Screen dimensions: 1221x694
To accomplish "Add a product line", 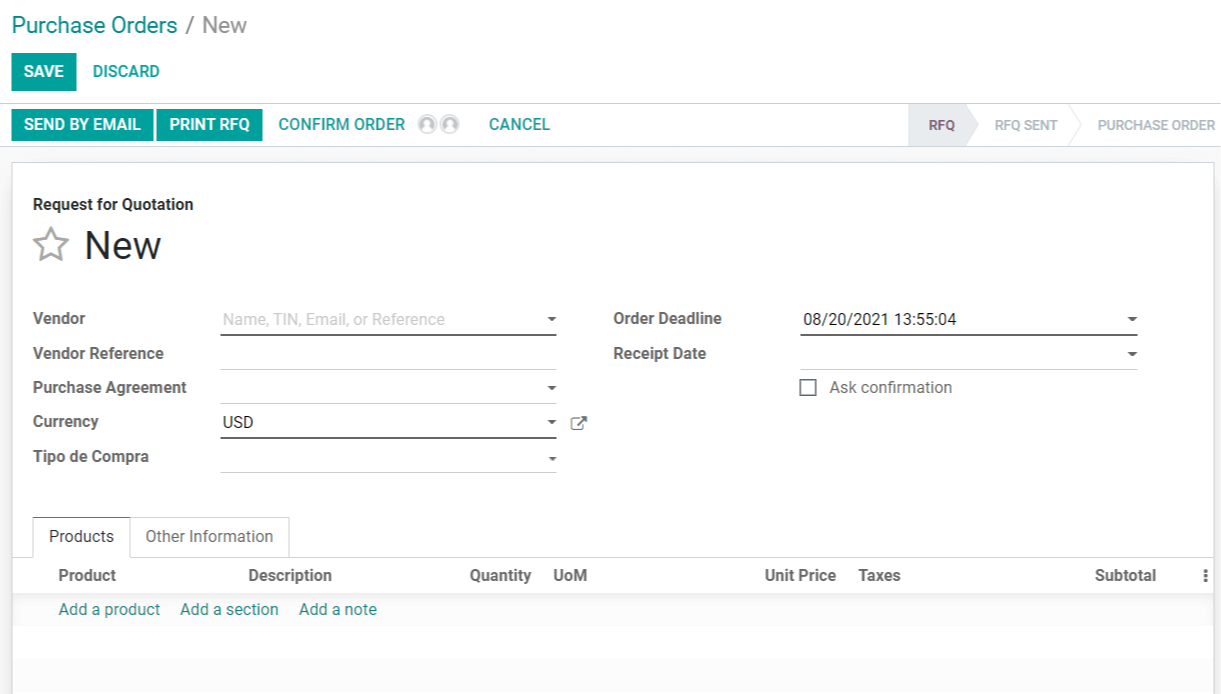I will click(109, 610).
